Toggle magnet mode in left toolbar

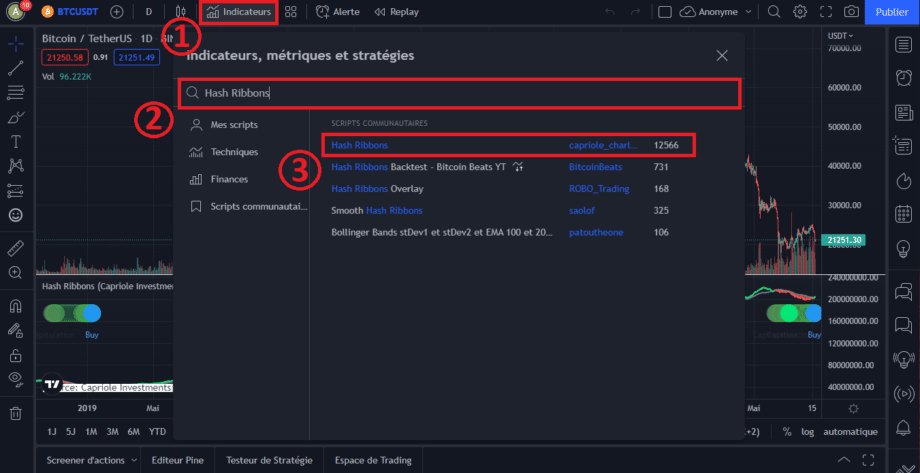pyautogui.click(x=16, y=305)
